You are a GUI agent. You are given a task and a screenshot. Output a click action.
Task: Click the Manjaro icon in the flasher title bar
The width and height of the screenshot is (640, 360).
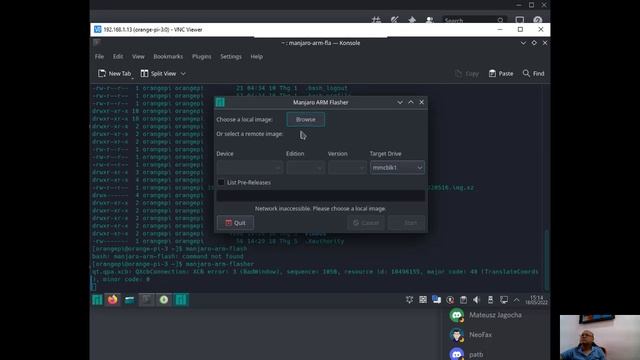[x=220, y=102]
